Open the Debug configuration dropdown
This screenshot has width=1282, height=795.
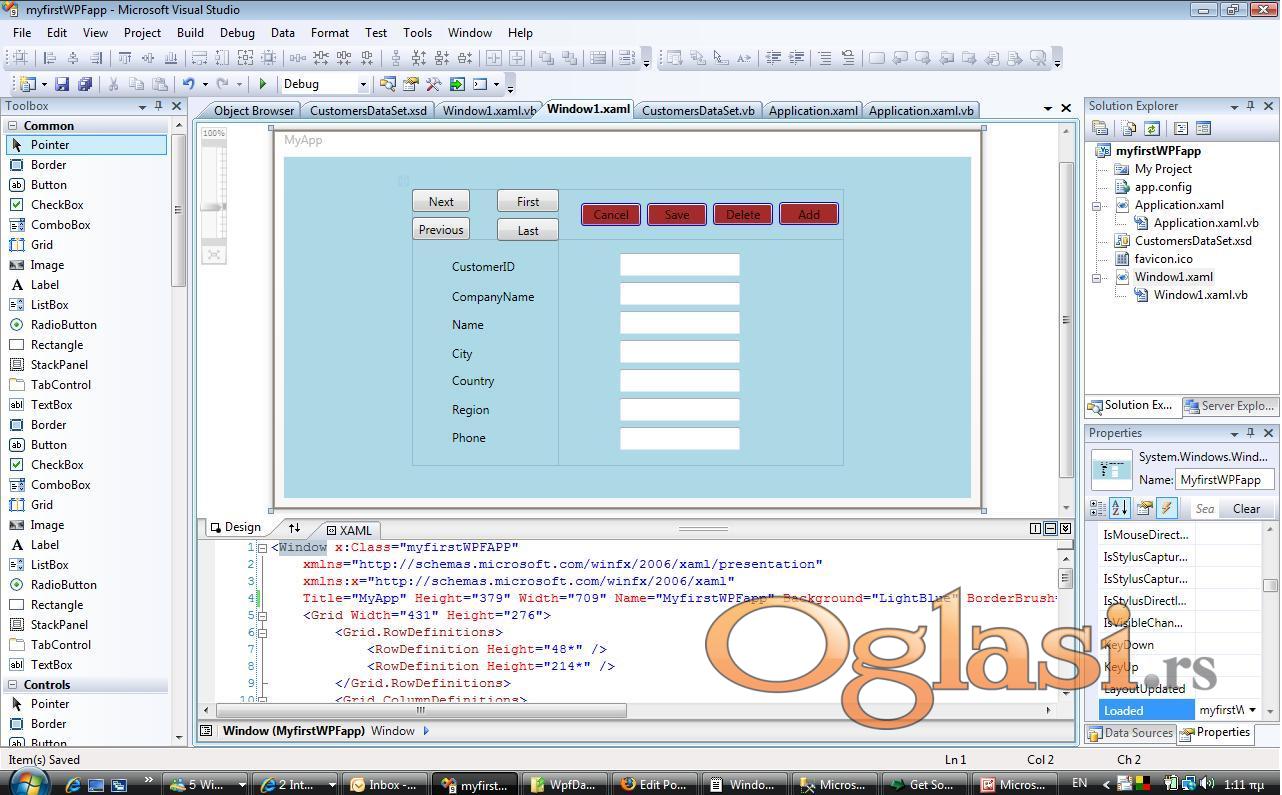coord(363,85)
